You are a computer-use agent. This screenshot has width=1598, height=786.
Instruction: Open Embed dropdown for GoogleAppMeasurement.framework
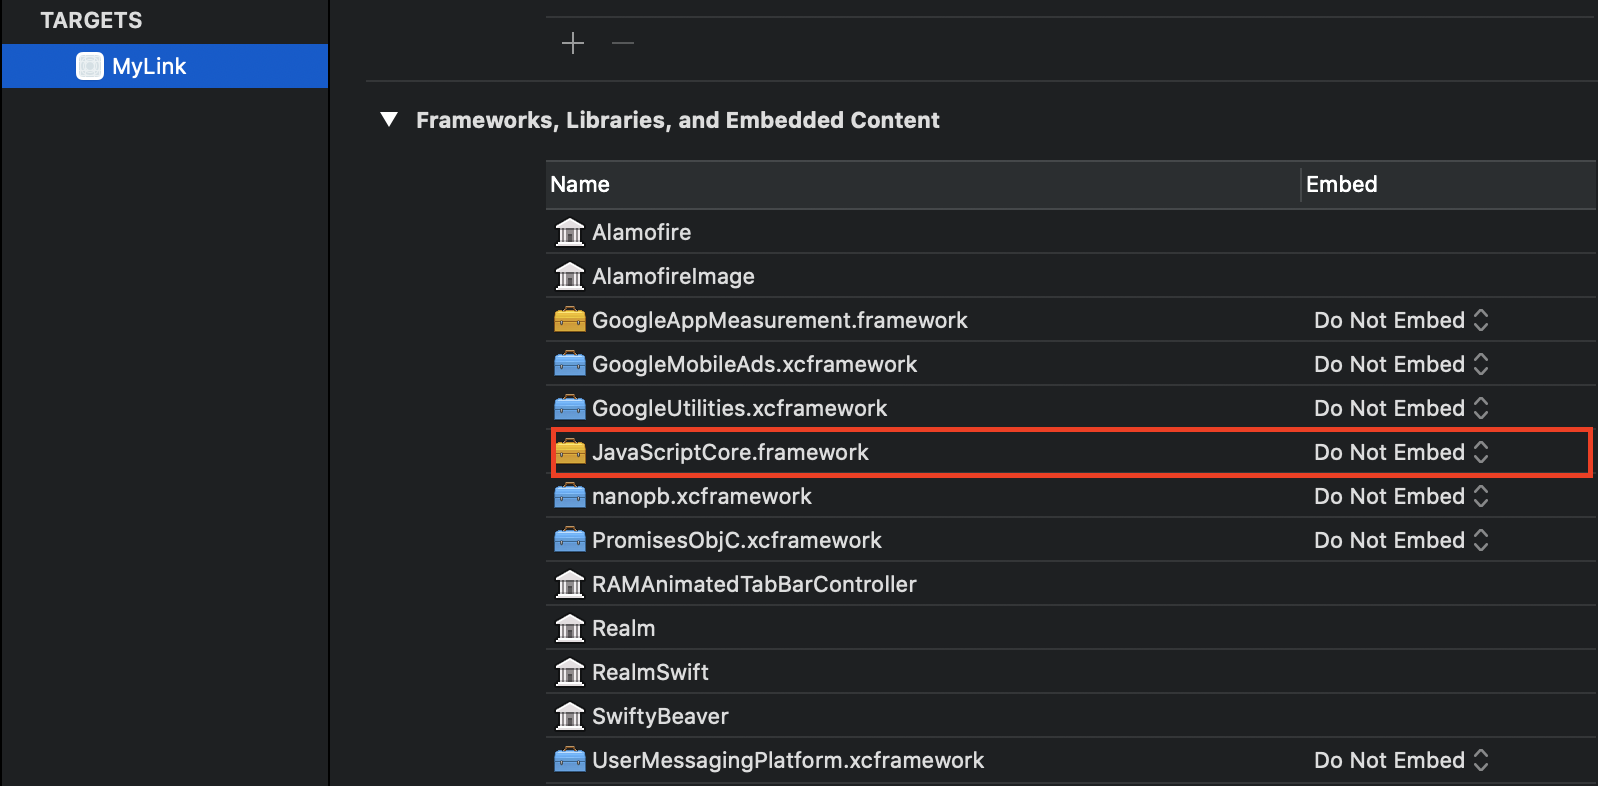tap(1402, 320)
